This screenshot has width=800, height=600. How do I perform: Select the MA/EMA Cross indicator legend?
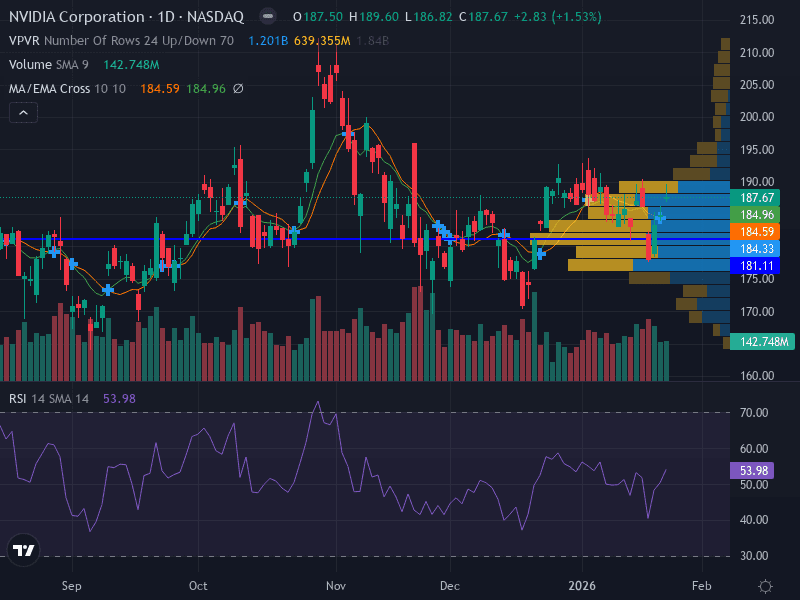67,89
